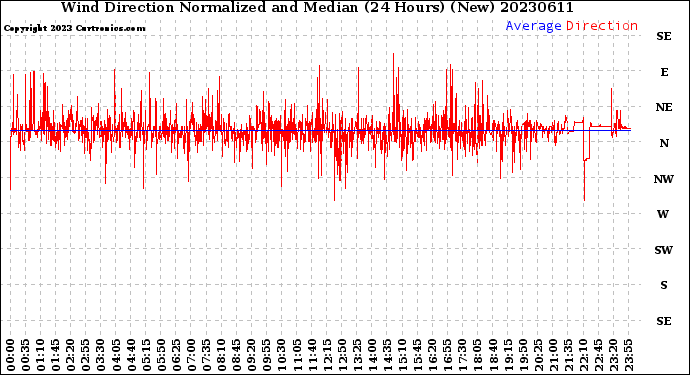The image size is (690, 375).
Task: Select the "09:55" time axis label
Action: 267,355
